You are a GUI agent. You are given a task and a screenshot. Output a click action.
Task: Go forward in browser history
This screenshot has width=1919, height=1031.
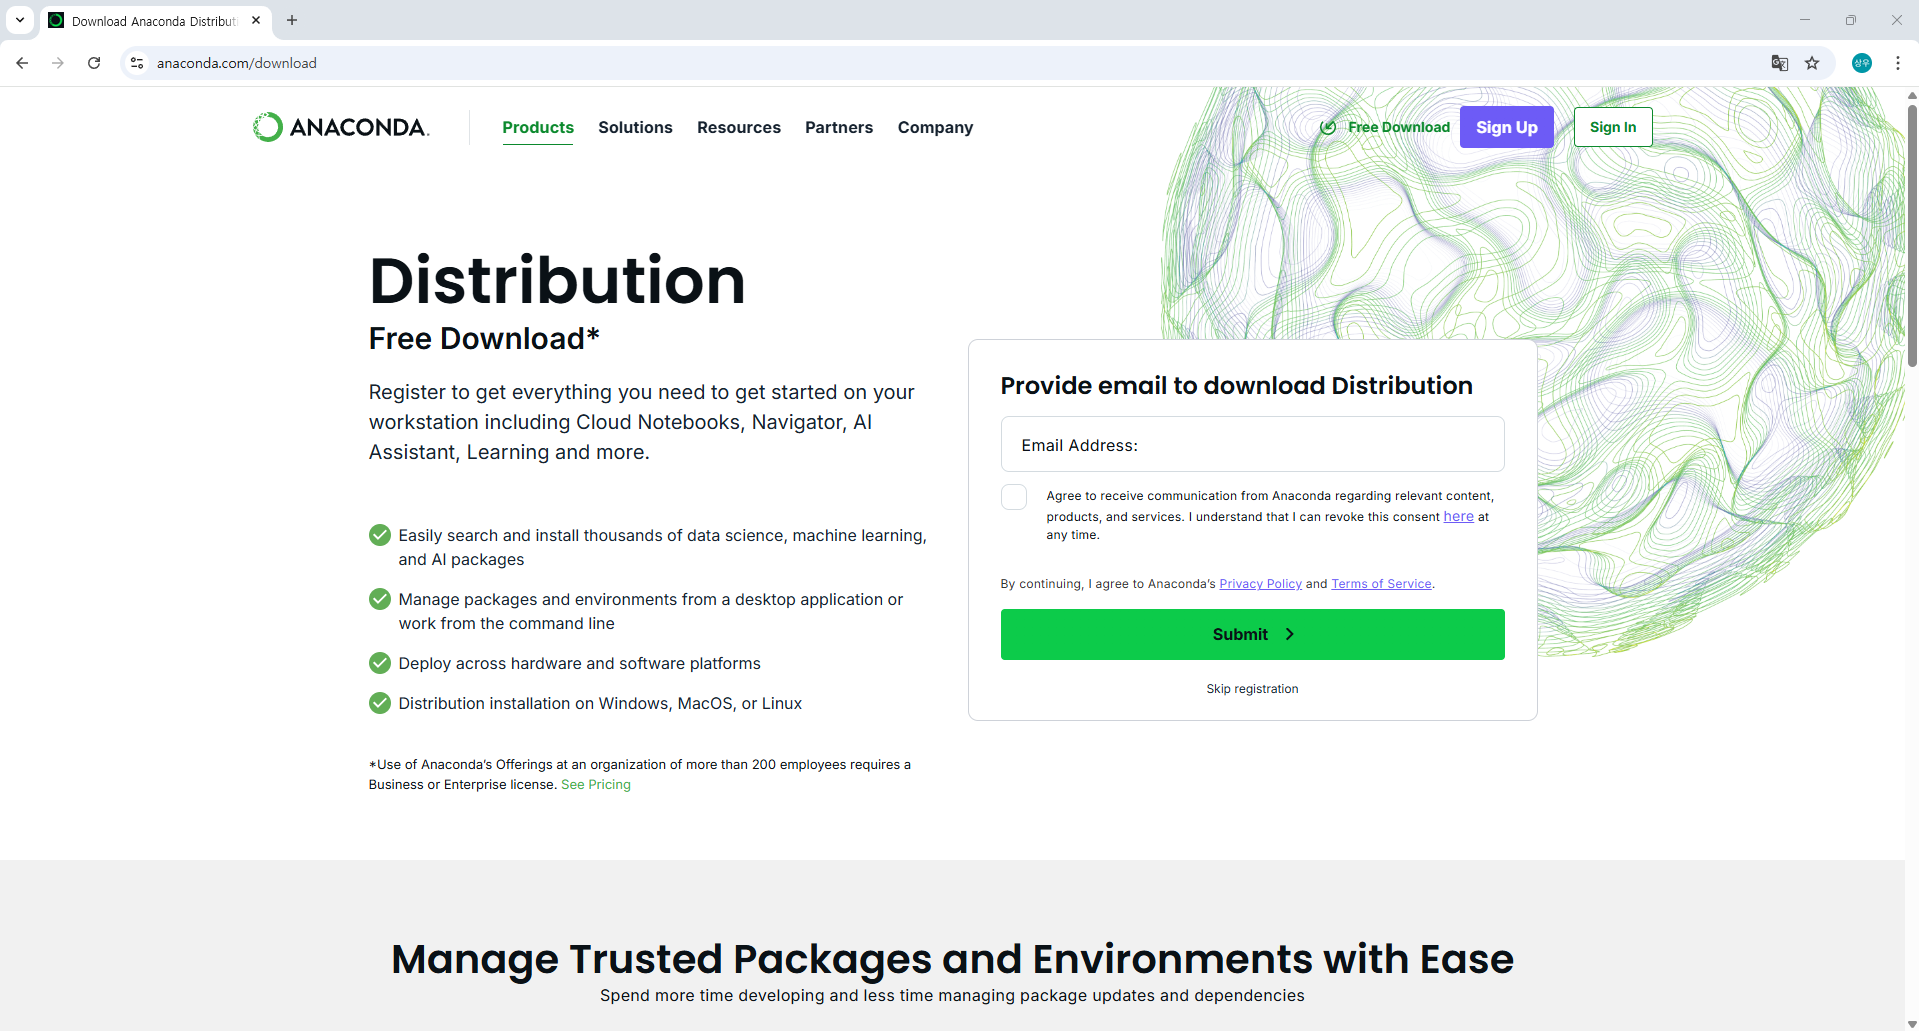58,63
